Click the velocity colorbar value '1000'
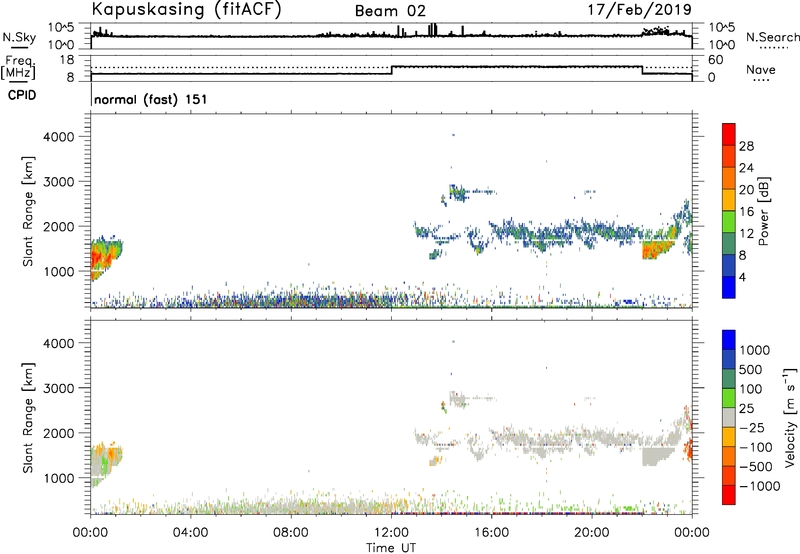 click(755, 350)
